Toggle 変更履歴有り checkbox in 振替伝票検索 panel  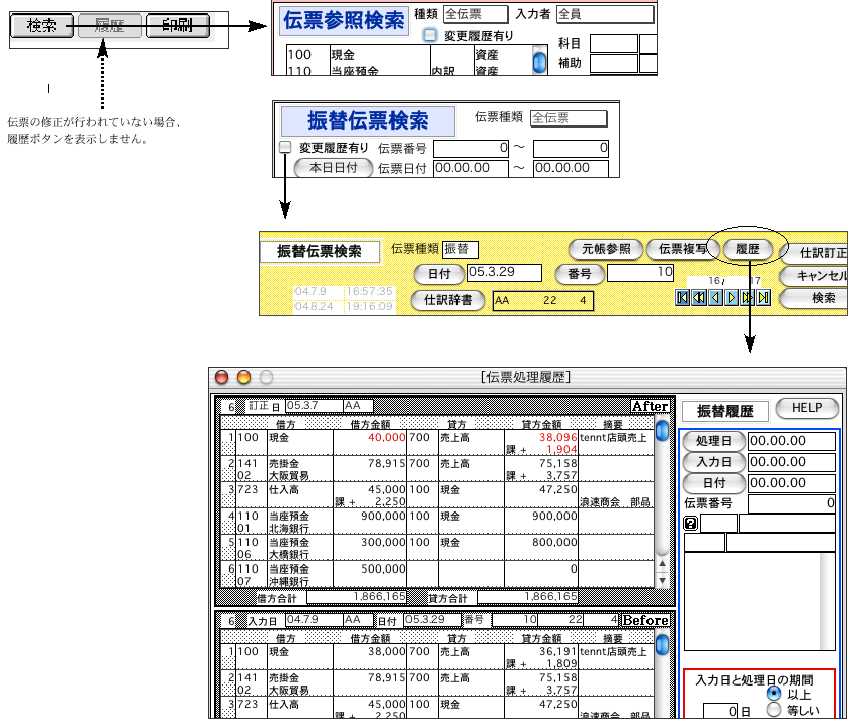(x=286, y=147)
